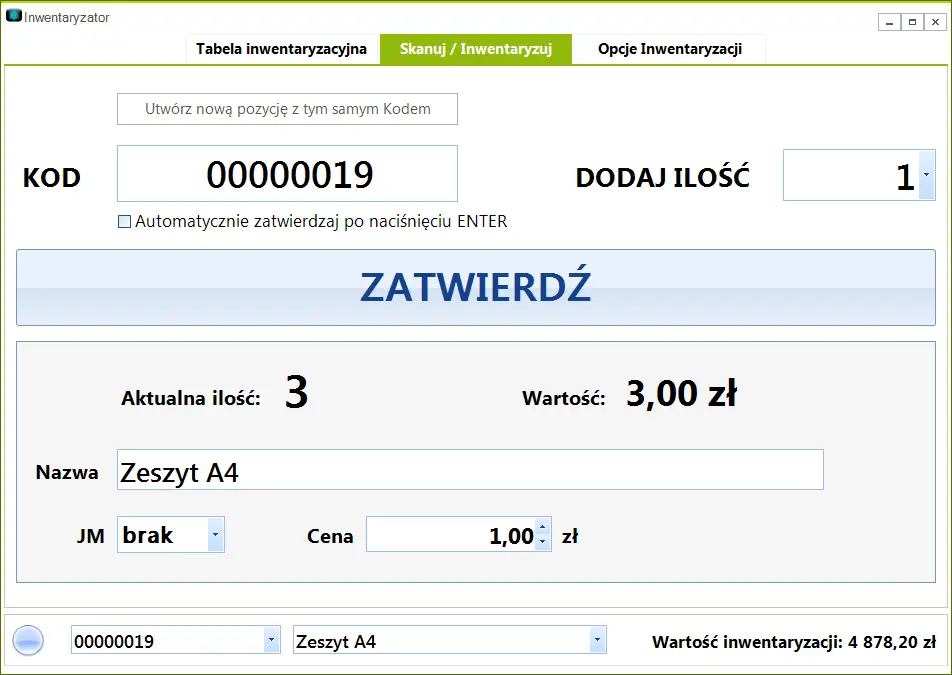This screenshot has height=675, width=952.
Task: Click the Aktualna ilość value 3
Action: tap(296, 392)
